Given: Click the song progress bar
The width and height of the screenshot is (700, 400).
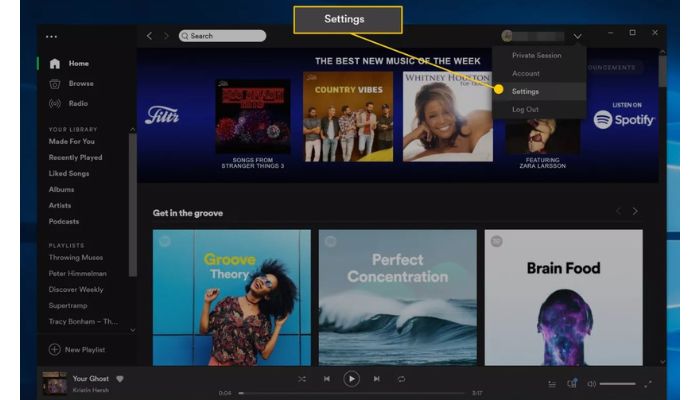Looking at the screenshot, I should [351, 393].
